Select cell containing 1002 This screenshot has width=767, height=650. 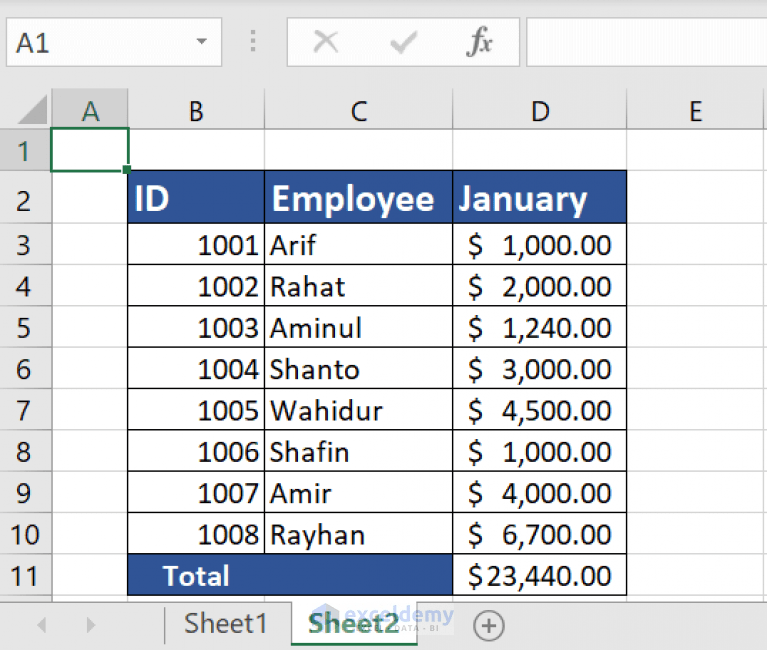196,286
